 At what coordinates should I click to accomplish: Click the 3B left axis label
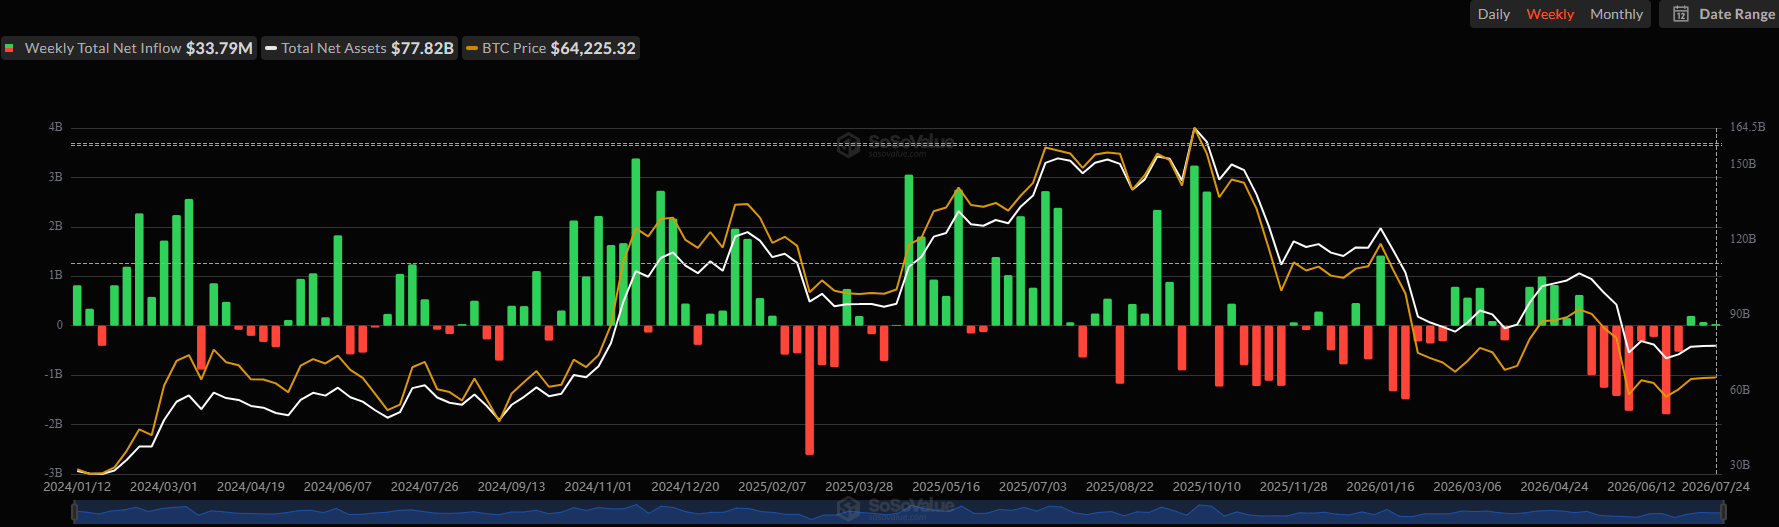55,177
